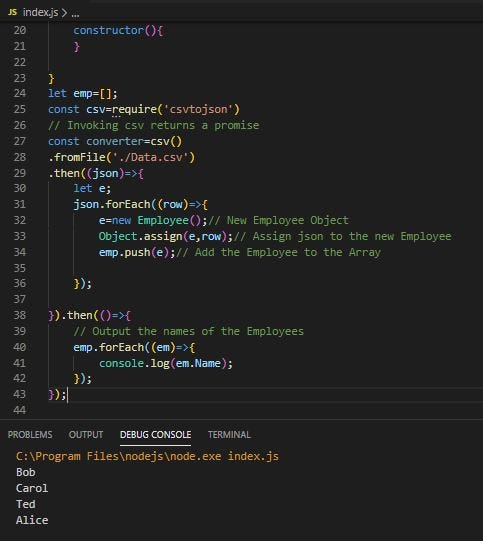Click 'let e;' on line 30

[92, 188]
